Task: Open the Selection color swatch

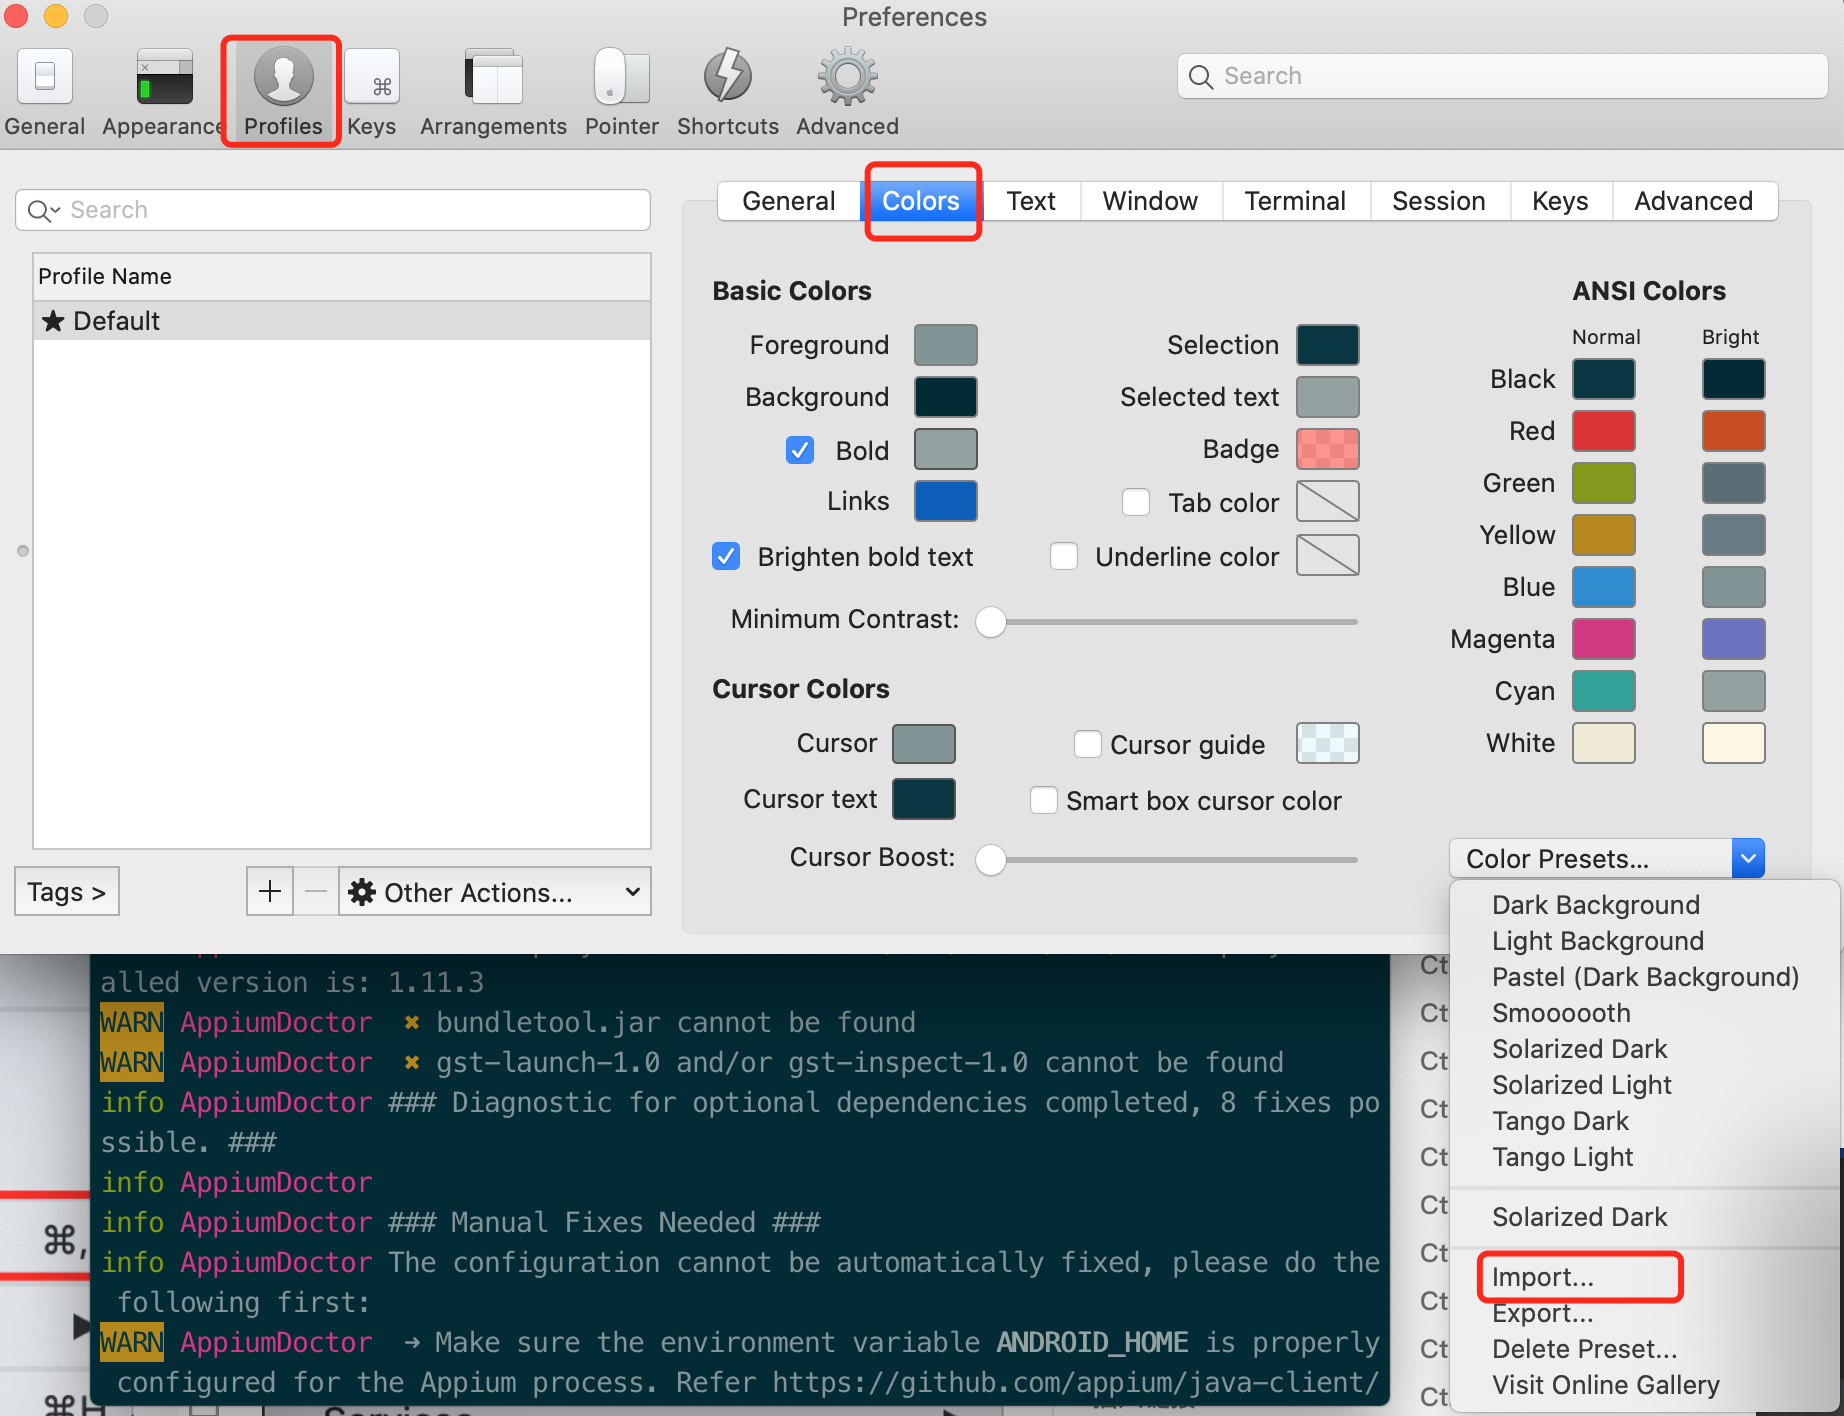Action: (1328, 345)
